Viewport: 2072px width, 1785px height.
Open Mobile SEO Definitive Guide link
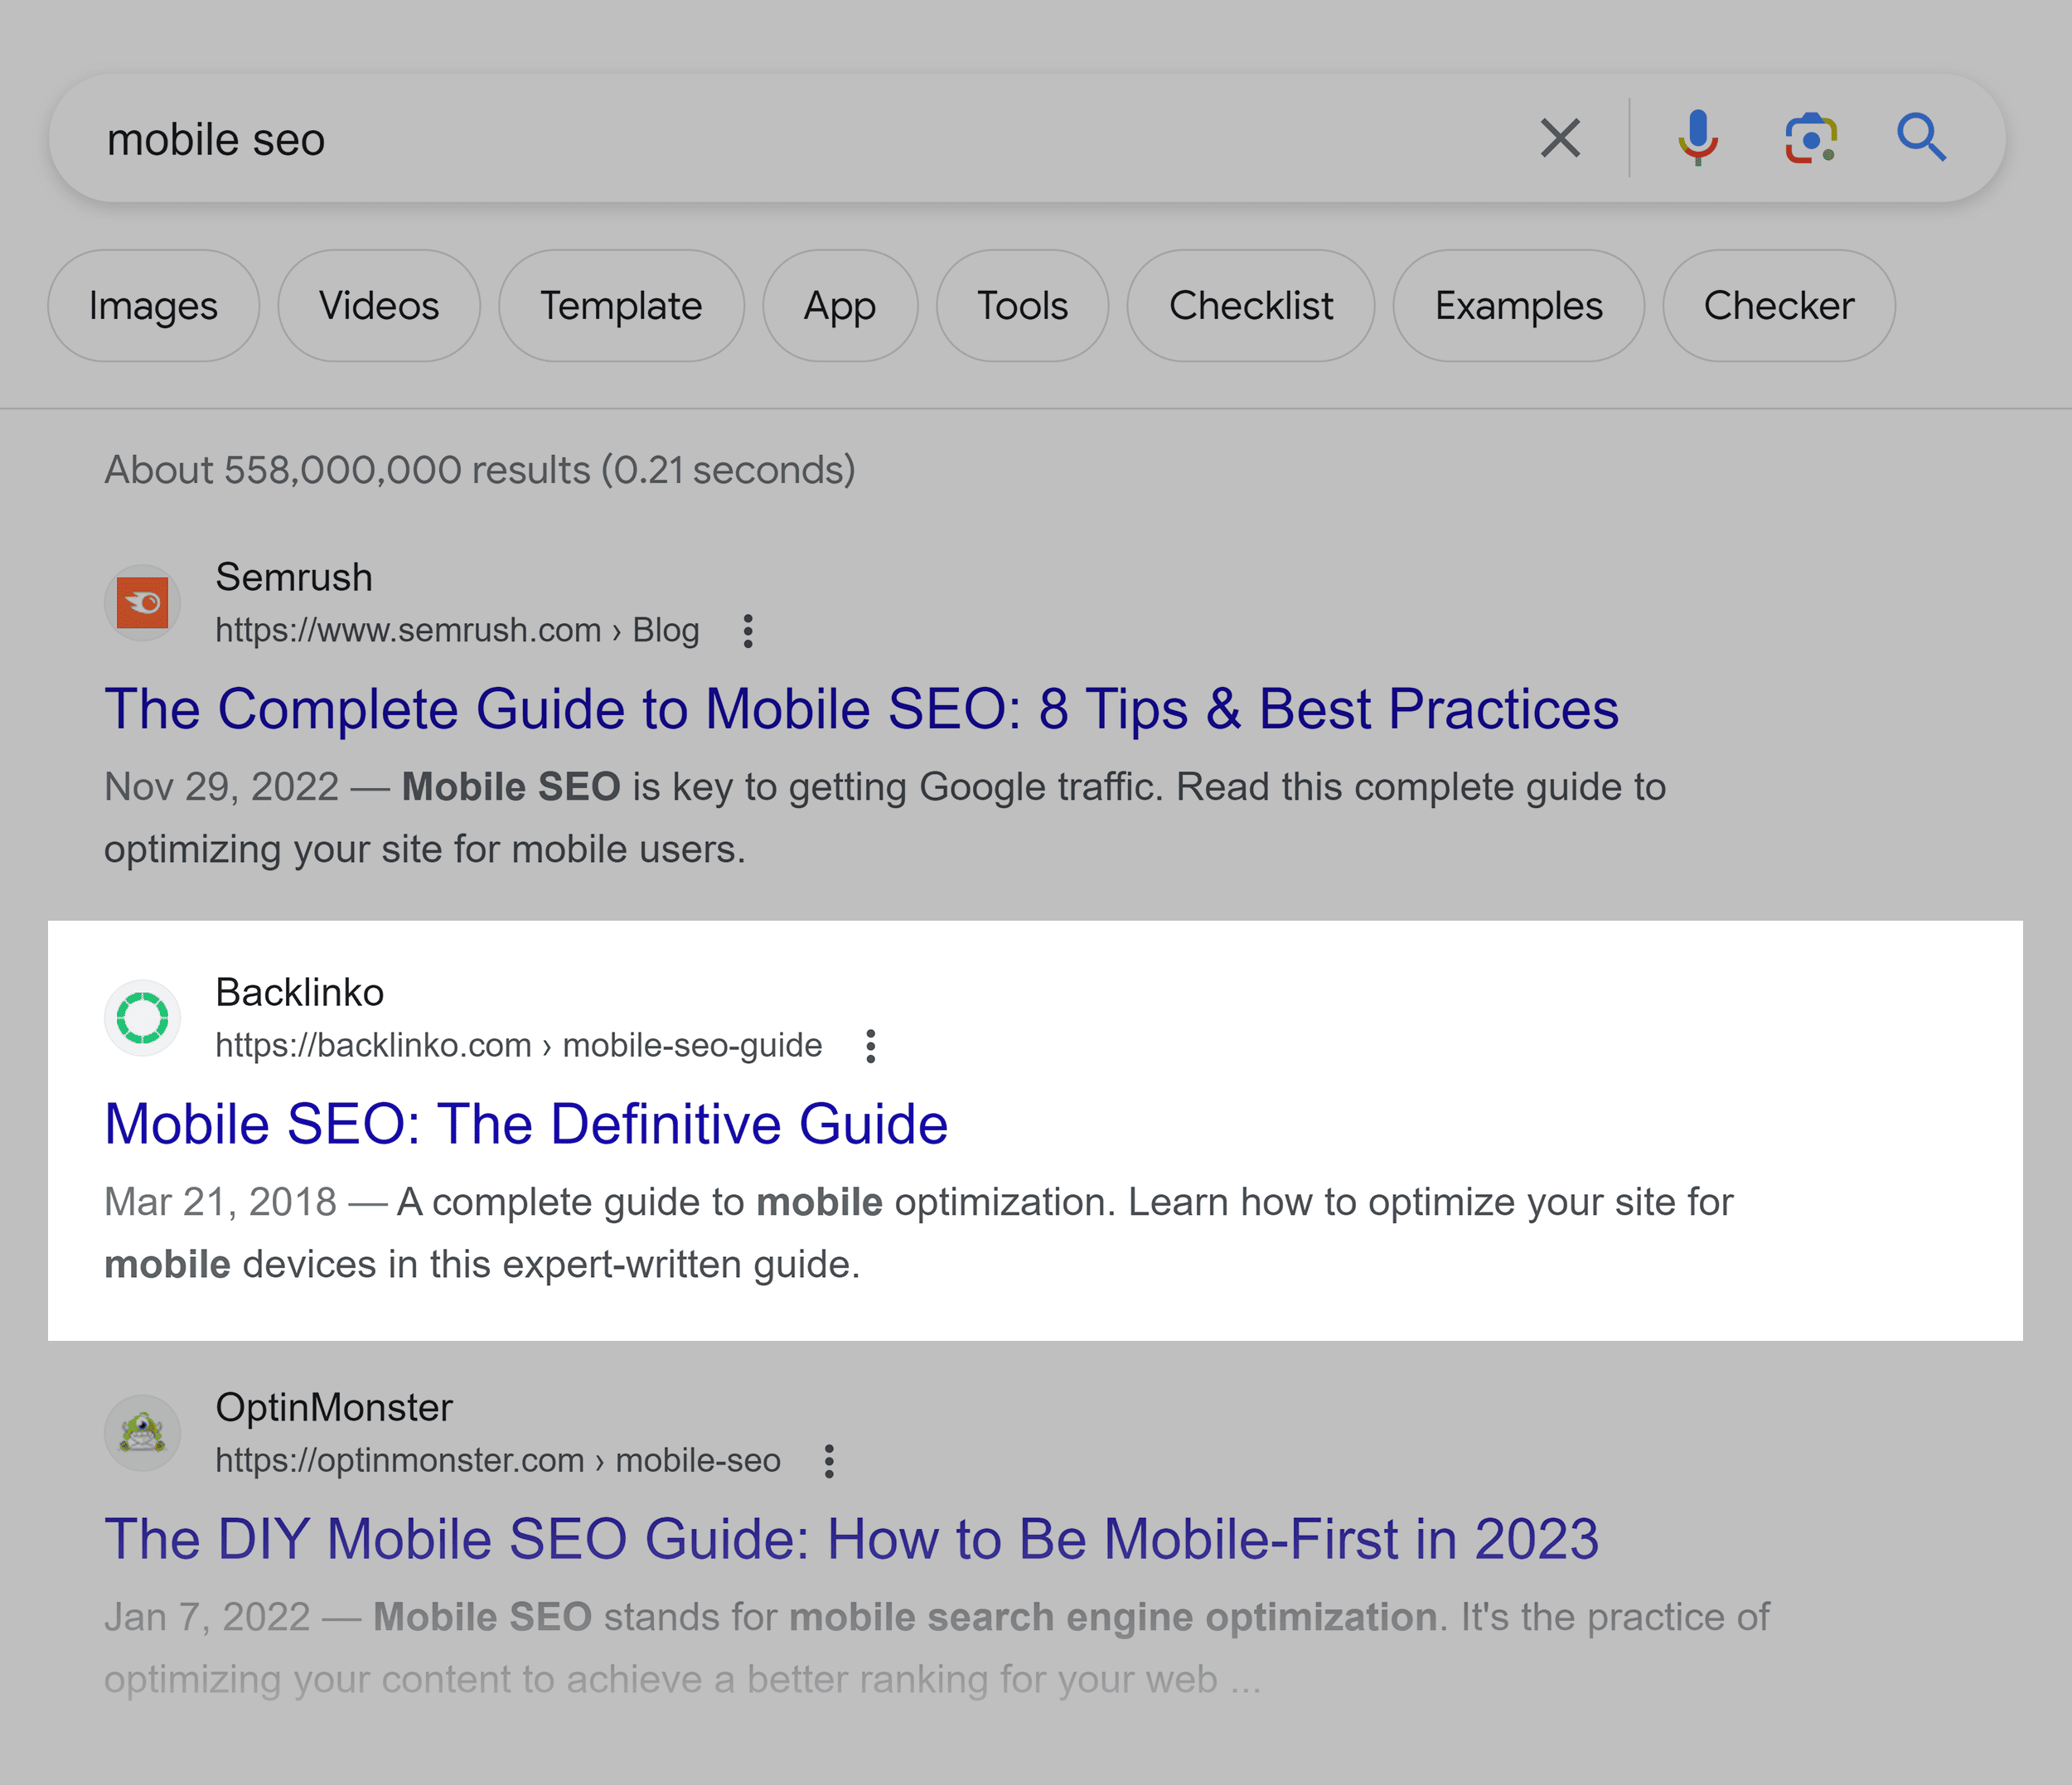tap(529, 1122)
